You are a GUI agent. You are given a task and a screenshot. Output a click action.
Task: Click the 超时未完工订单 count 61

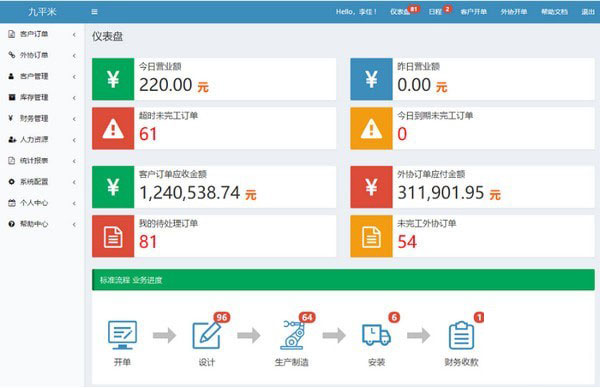[x=148, y=134]
